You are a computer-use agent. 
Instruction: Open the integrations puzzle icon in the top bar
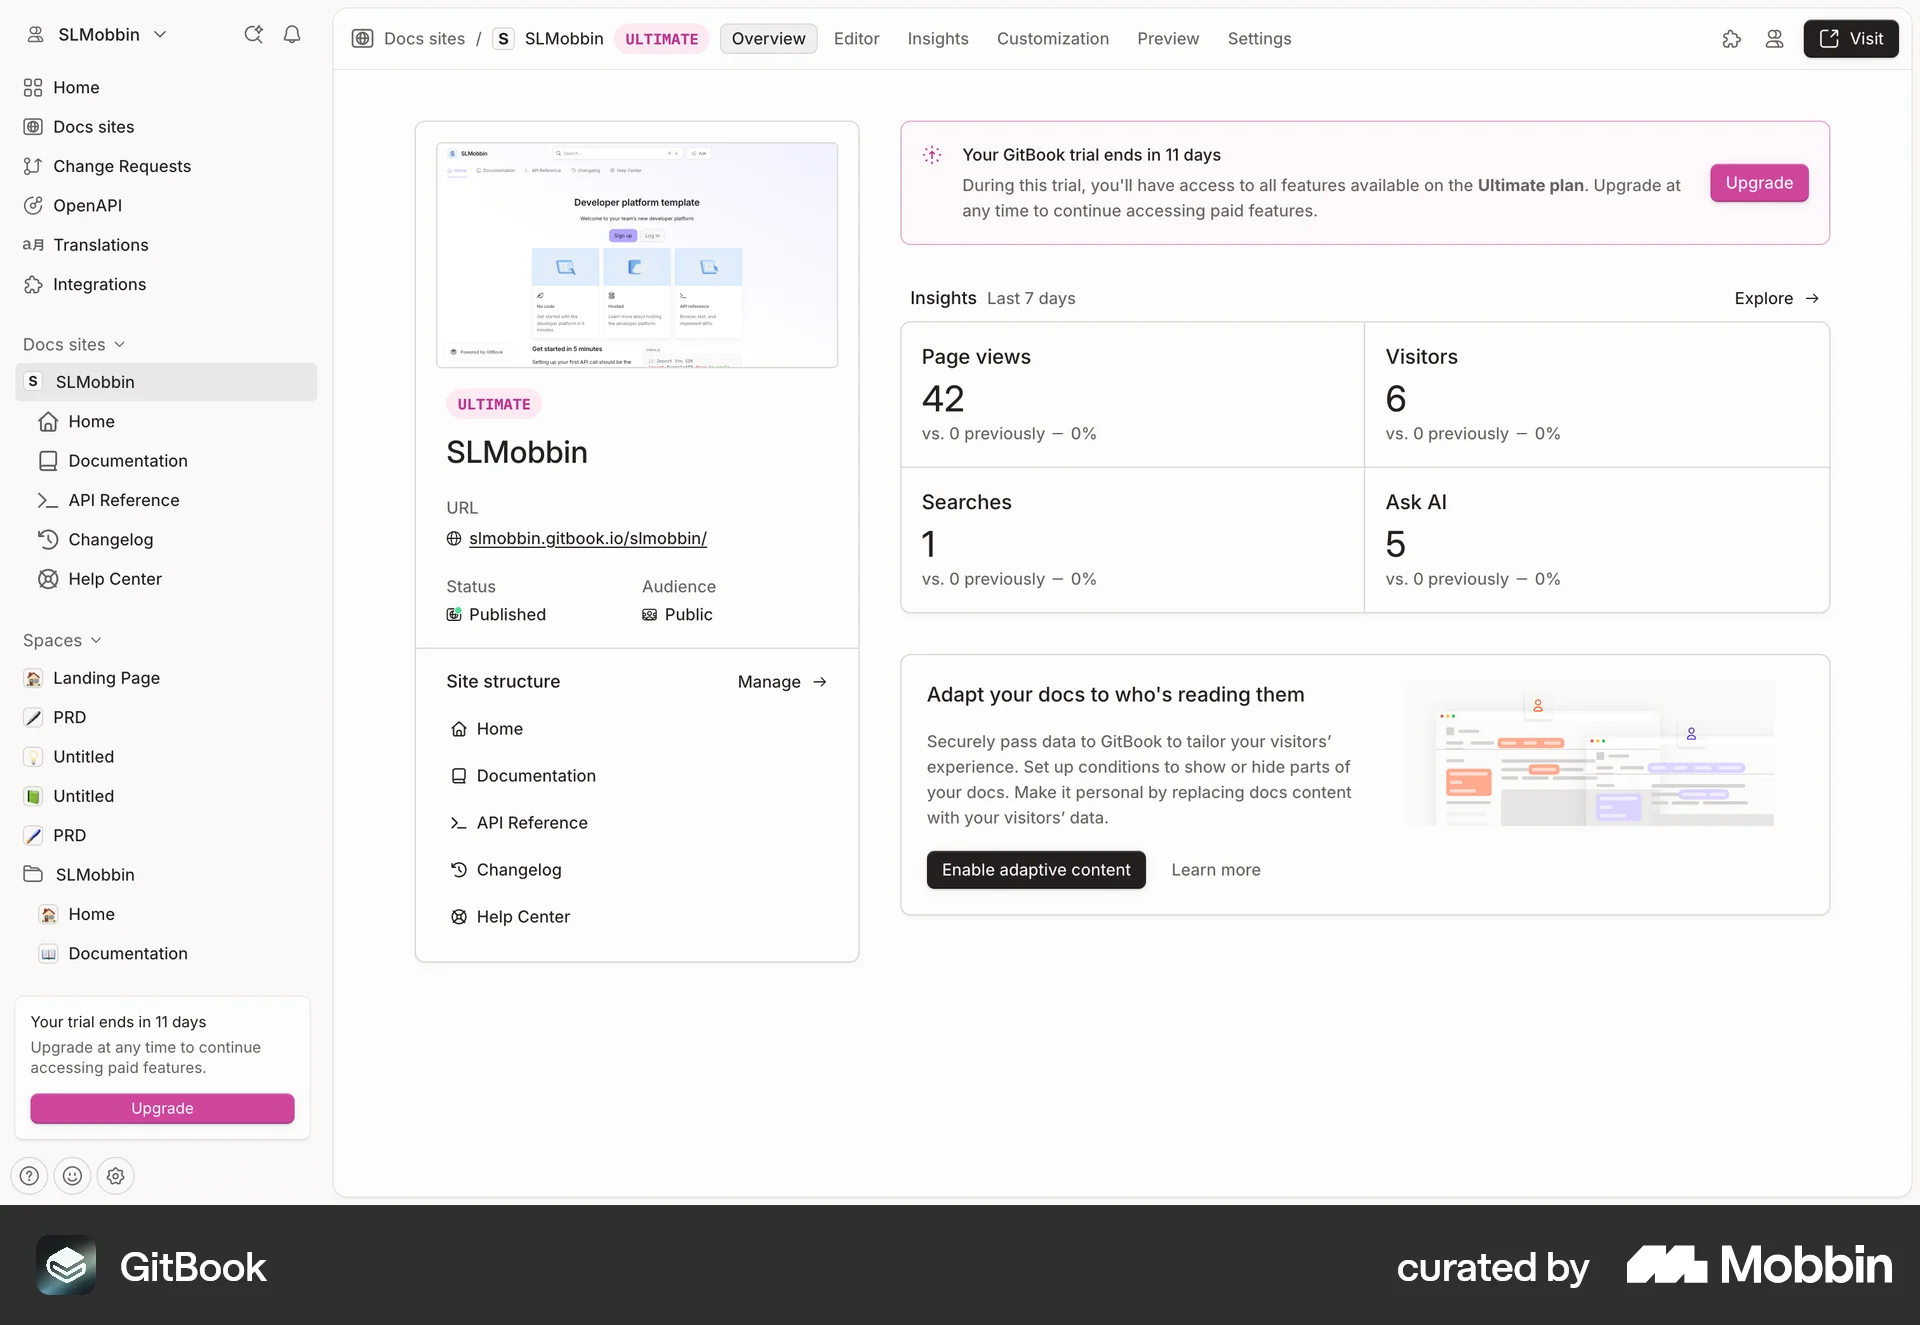click(1732, 39)
